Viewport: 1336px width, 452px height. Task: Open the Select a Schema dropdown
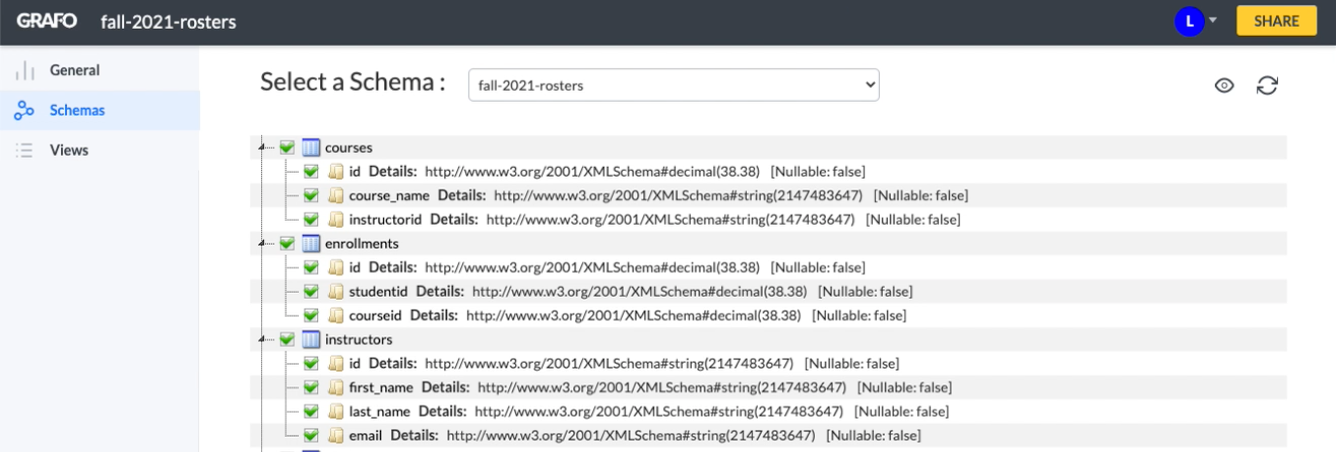pyautogui.click(x=674, y=85)
